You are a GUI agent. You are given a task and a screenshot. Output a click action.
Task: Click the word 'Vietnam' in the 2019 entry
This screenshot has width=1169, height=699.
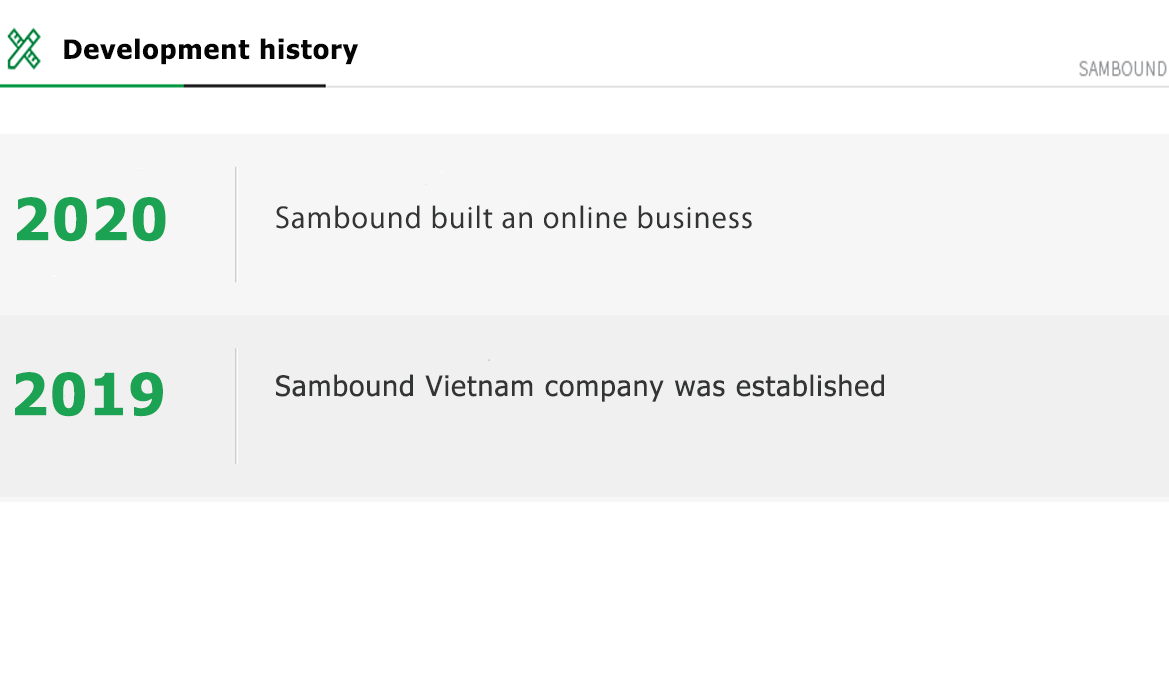[x=479, y=387]
